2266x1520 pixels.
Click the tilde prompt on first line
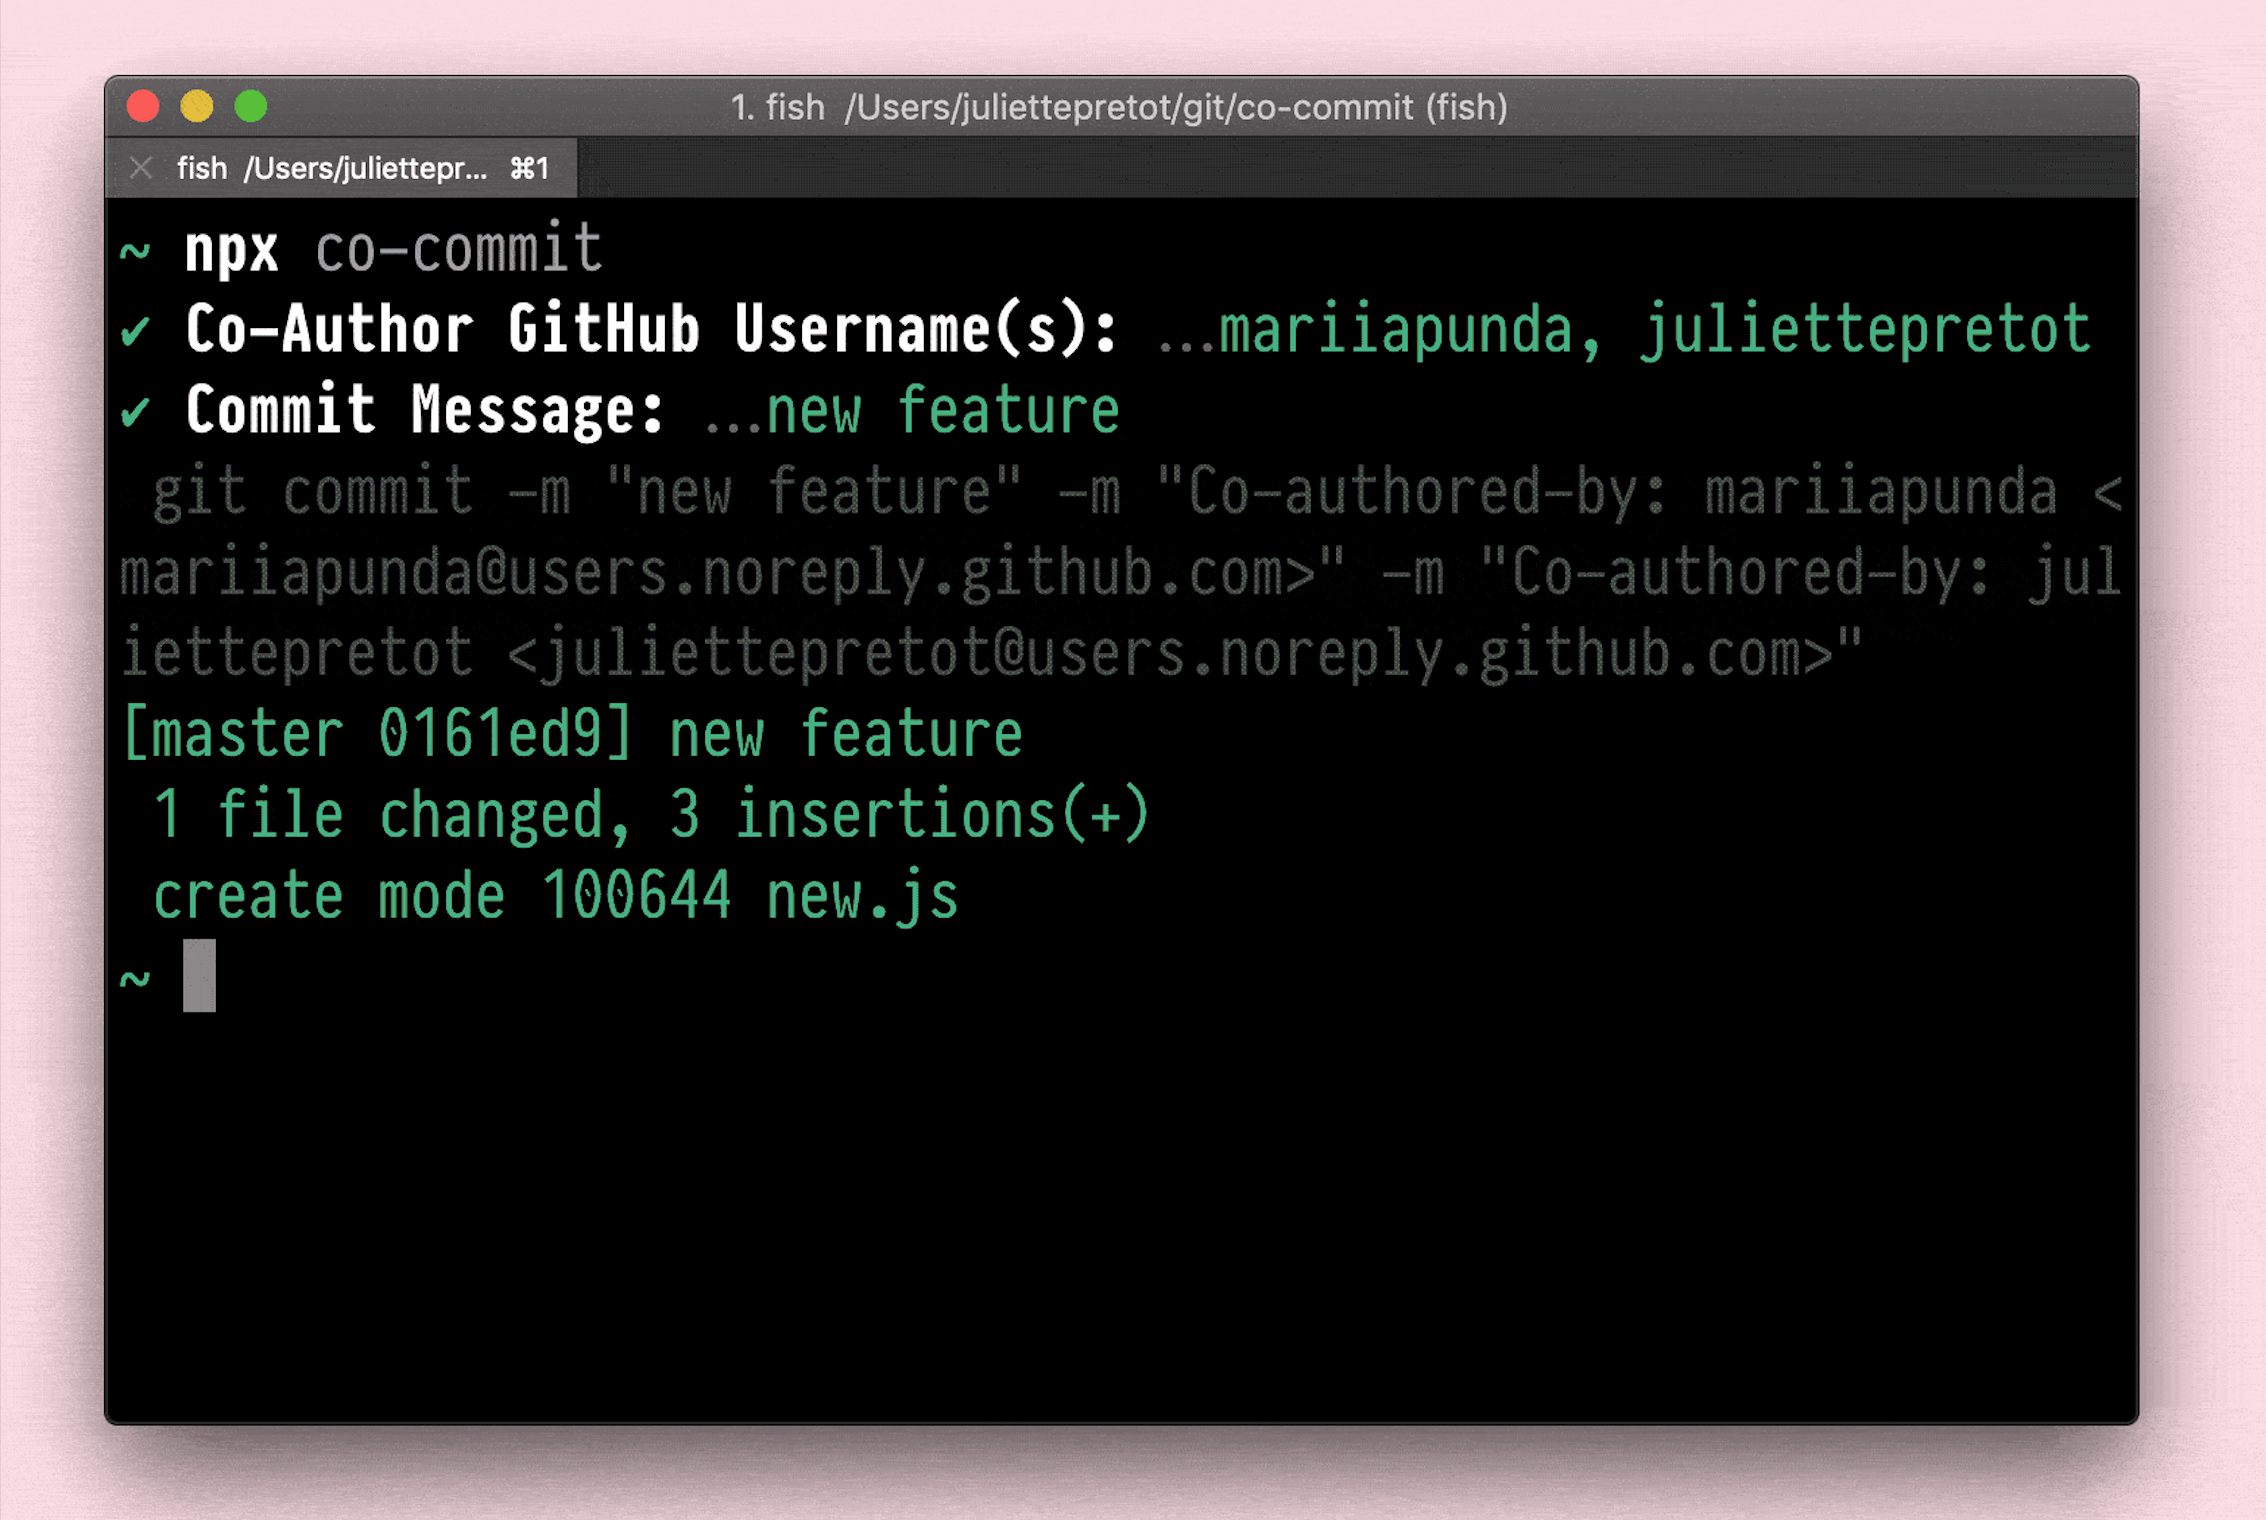135,250
